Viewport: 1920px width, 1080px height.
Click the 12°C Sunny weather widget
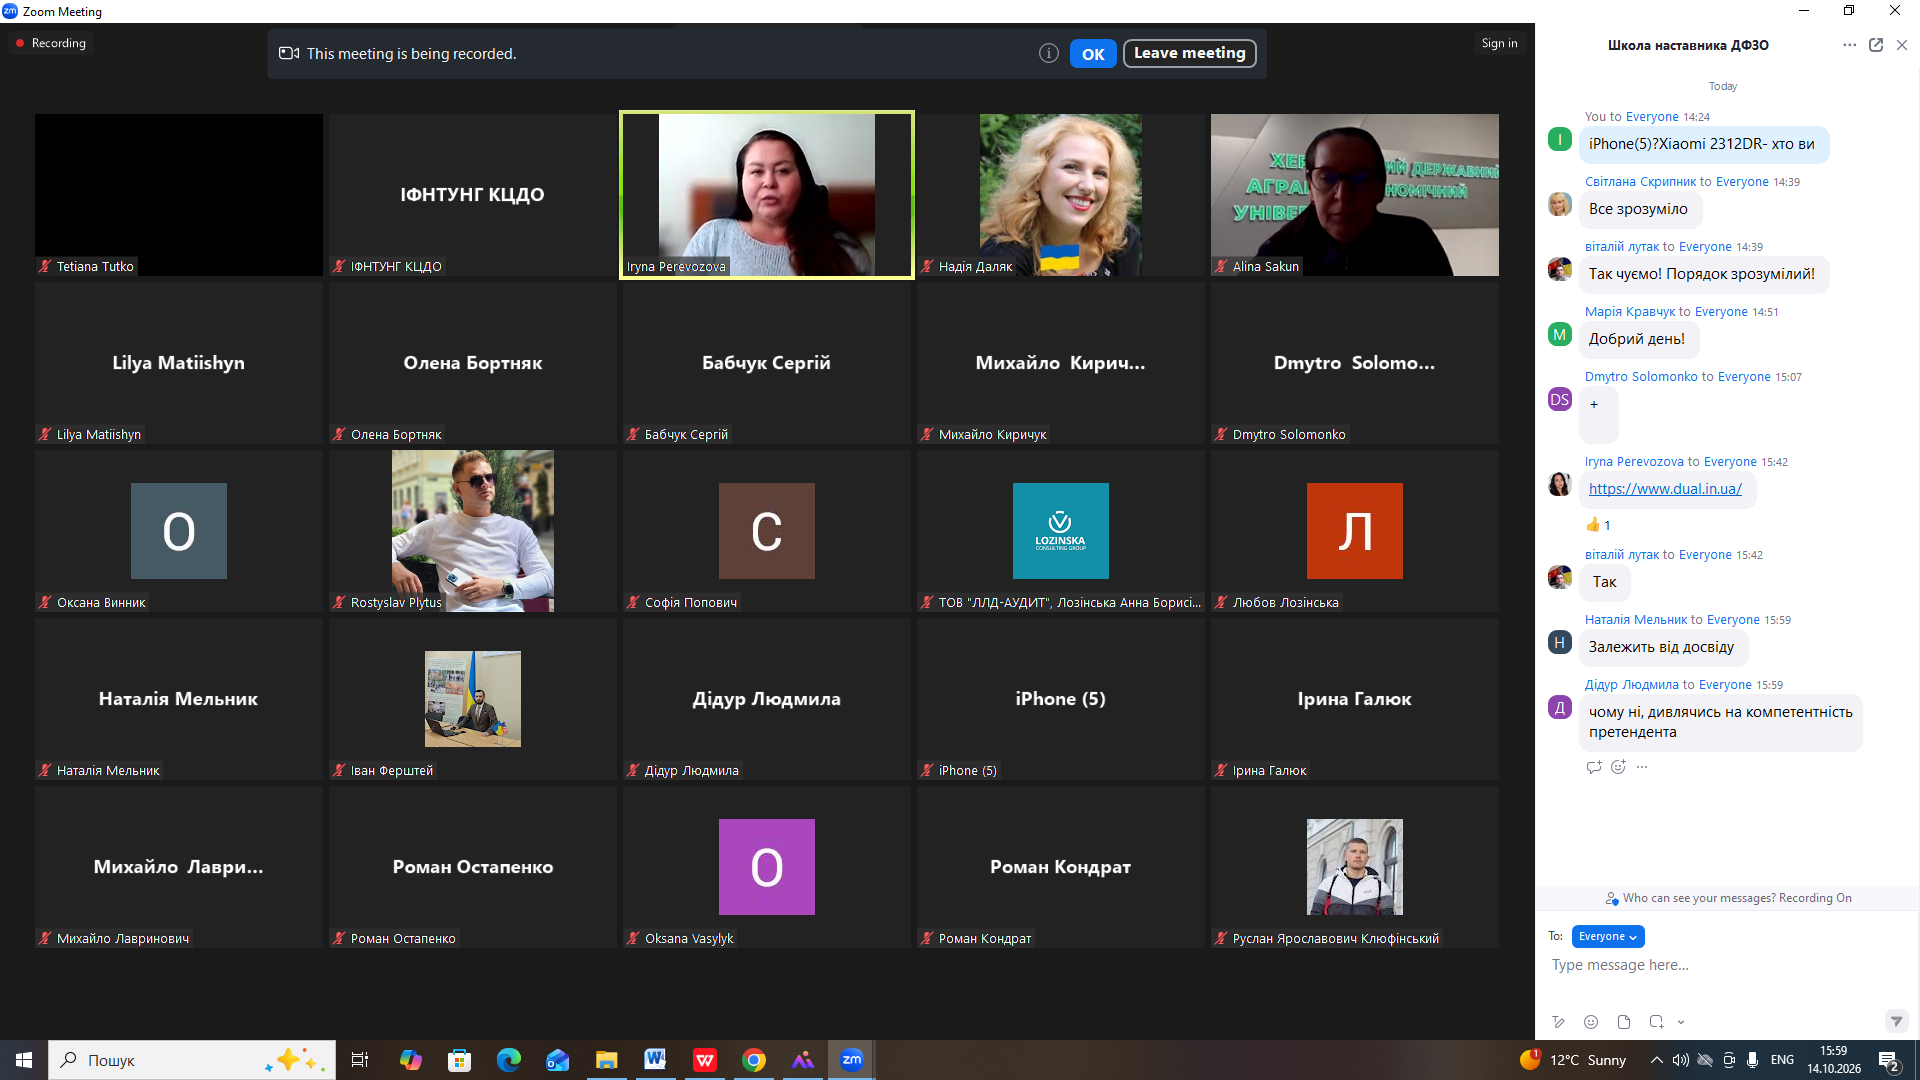point(1574,1060)
